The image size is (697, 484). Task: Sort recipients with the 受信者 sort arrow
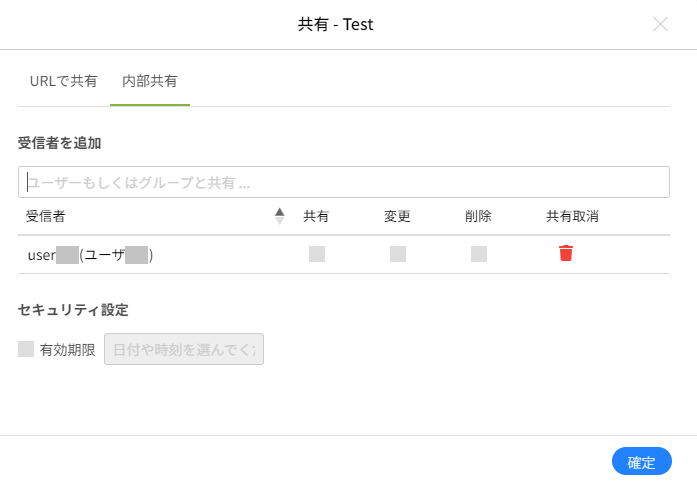coord(280,216)
